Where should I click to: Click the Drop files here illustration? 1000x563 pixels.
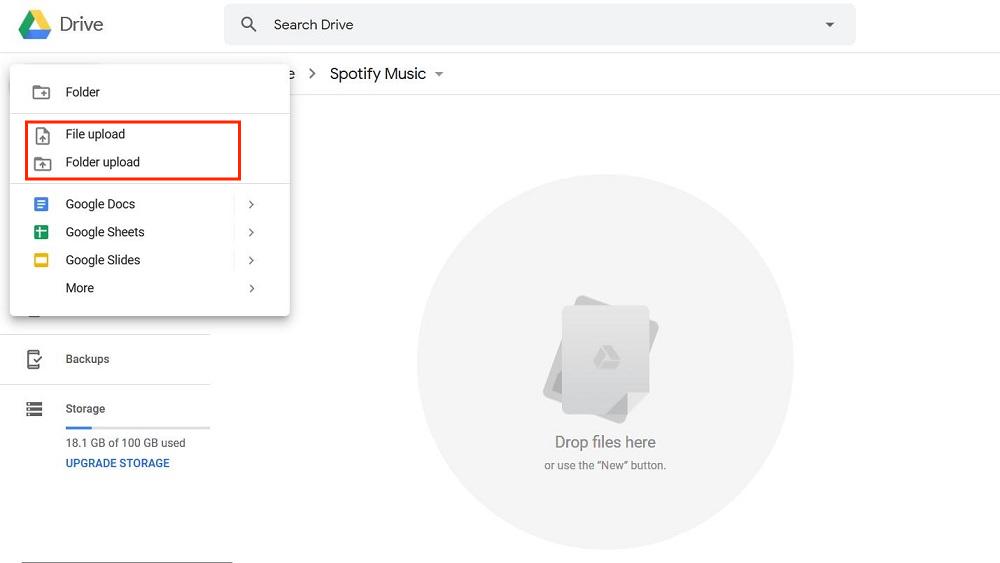pos(601,358)
